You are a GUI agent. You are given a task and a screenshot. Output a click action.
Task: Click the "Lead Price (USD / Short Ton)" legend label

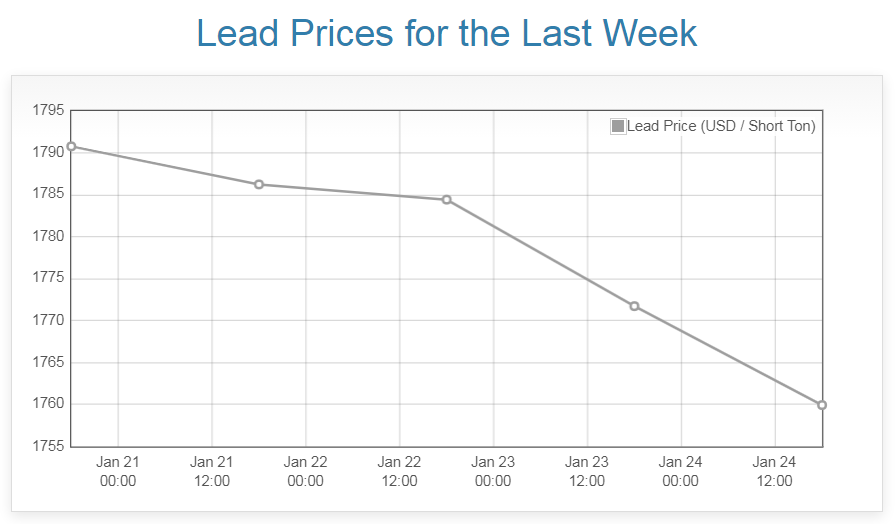coord(721,126)
